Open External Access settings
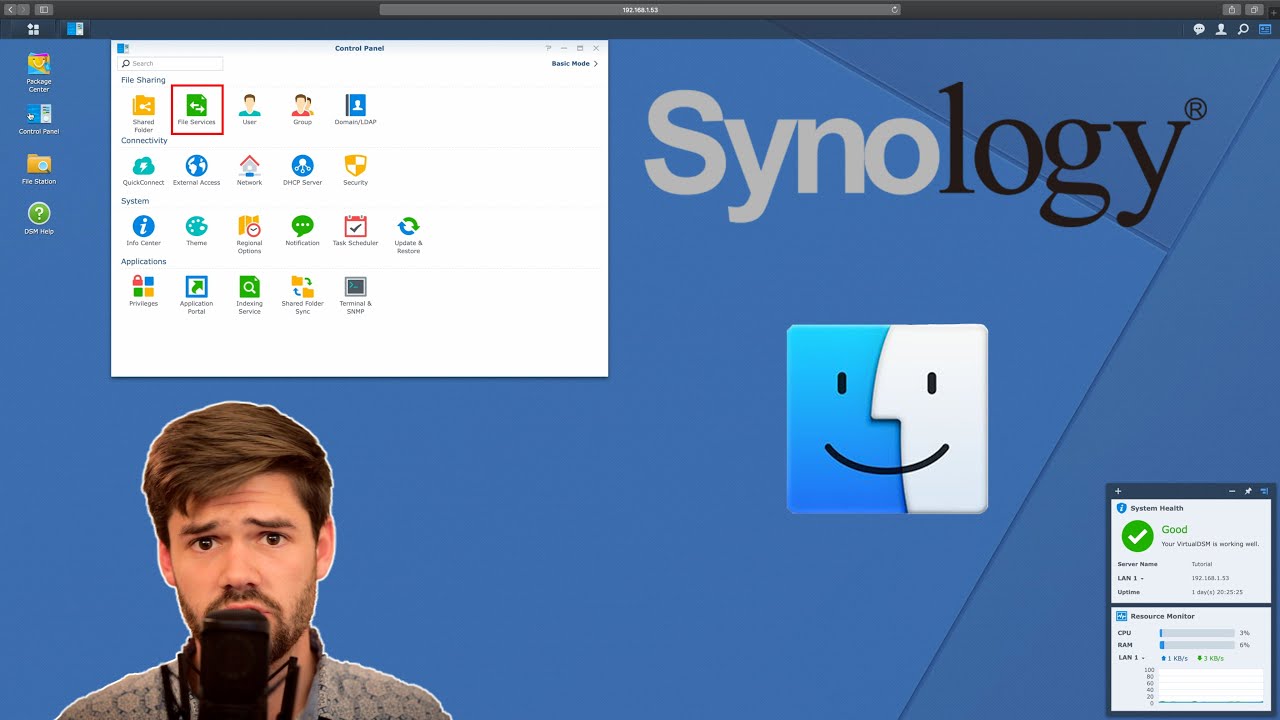 point(197,170)
